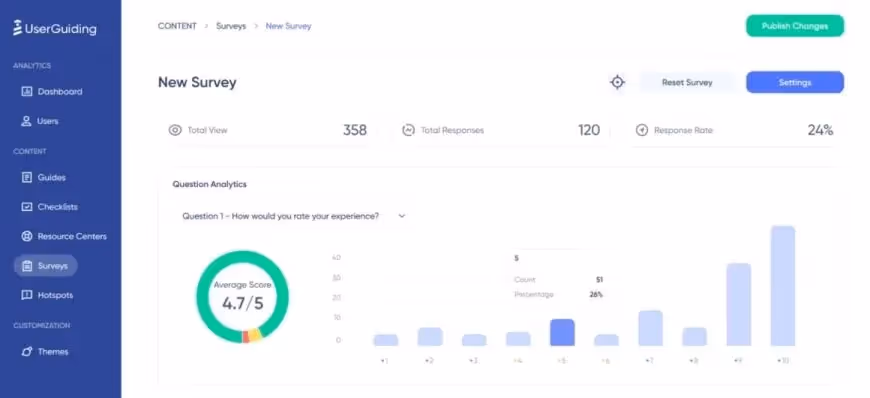The image size is (870, 398).
Task: Select the bar for score 1
Action: click(x=386, y=340)
